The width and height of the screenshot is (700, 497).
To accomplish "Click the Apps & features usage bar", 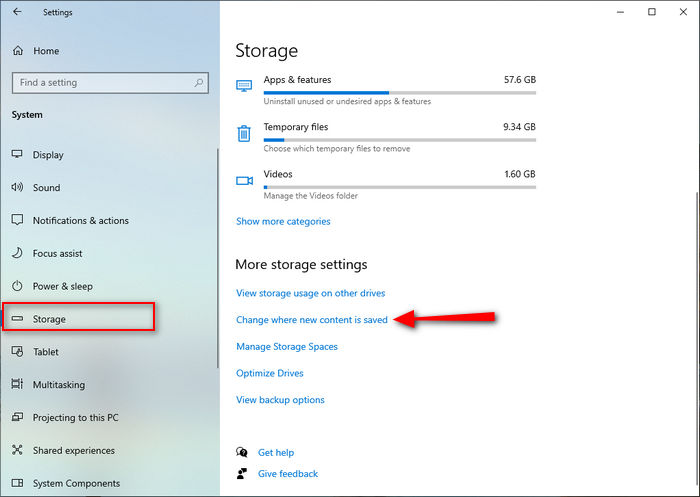I will 400,93.
